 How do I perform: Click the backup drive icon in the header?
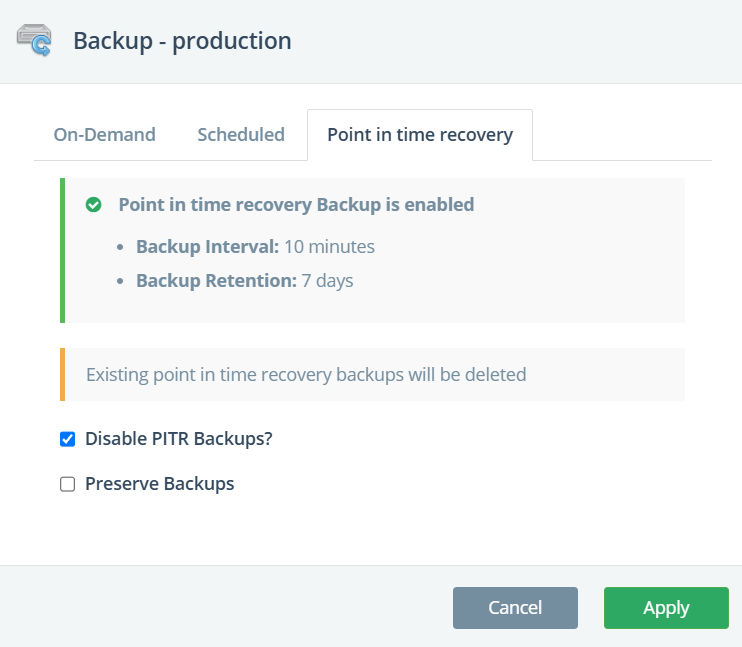coord(34,41)
